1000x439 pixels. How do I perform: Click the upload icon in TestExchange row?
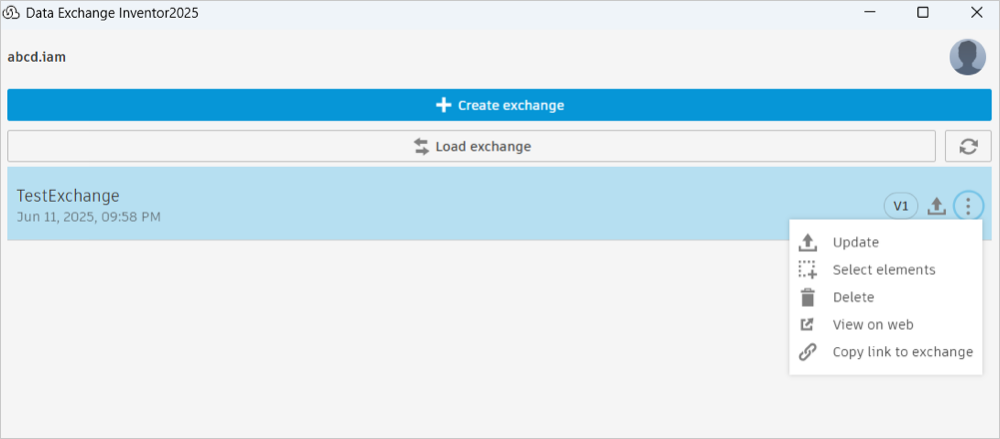point(936,206)
